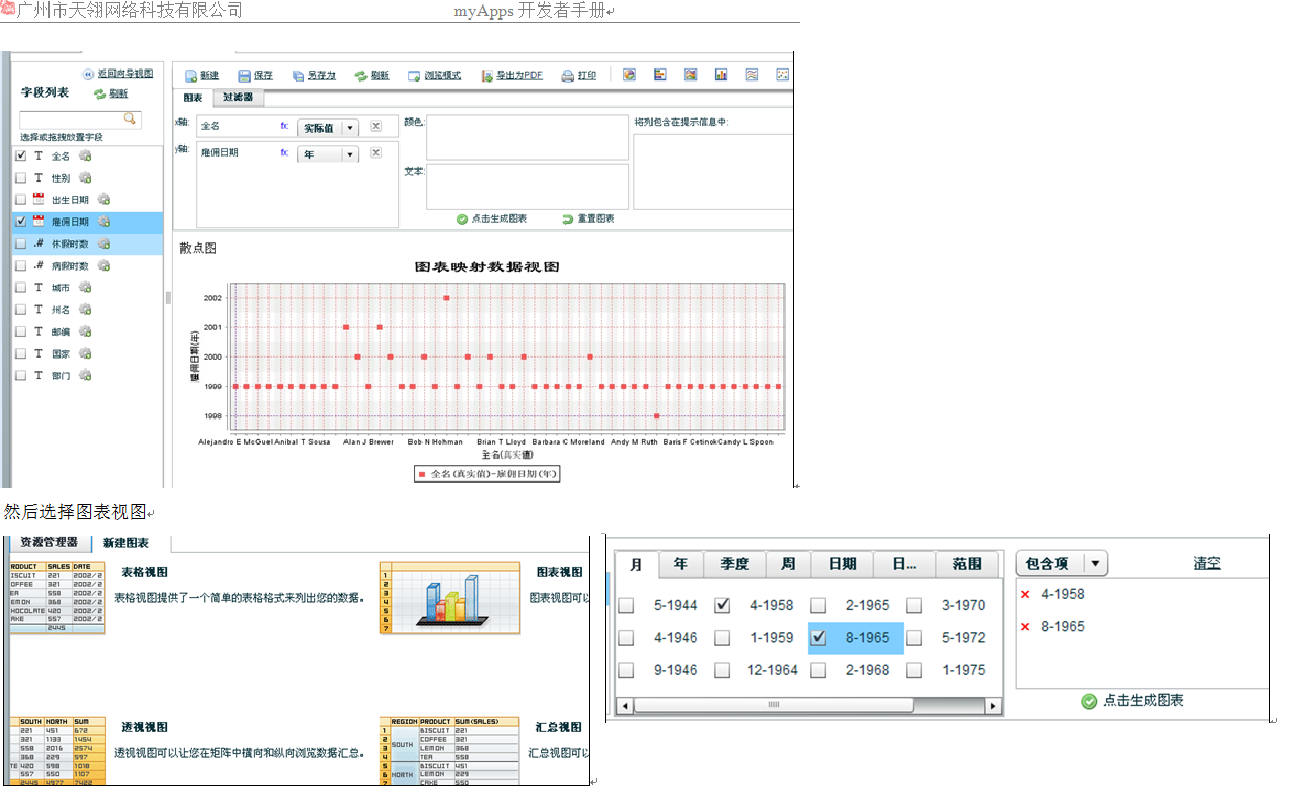Check the 12-1964 month checkbox
The width and height of the screenshot is (1293, 797).
click(722, 670)
